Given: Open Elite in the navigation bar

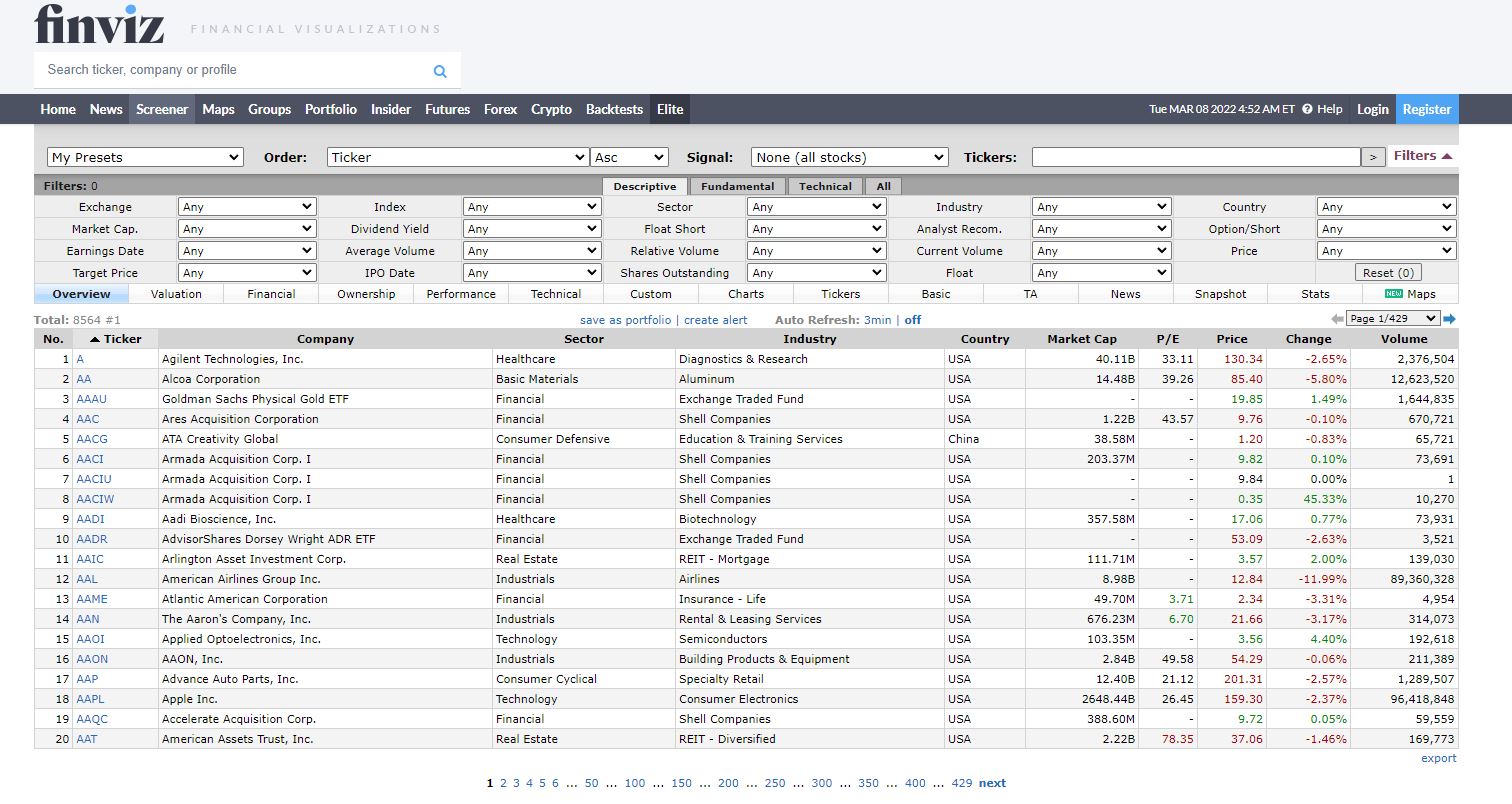Looking at the screenshot, I should tap(670, 109).
